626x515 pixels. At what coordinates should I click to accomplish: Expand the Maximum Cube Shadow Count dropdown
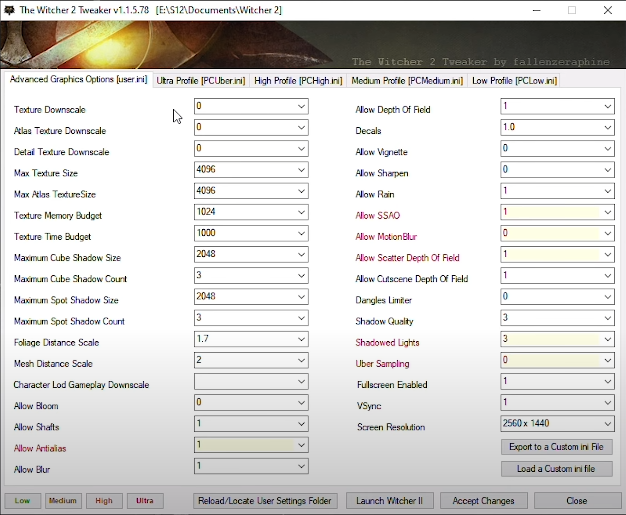click(251, 275)
